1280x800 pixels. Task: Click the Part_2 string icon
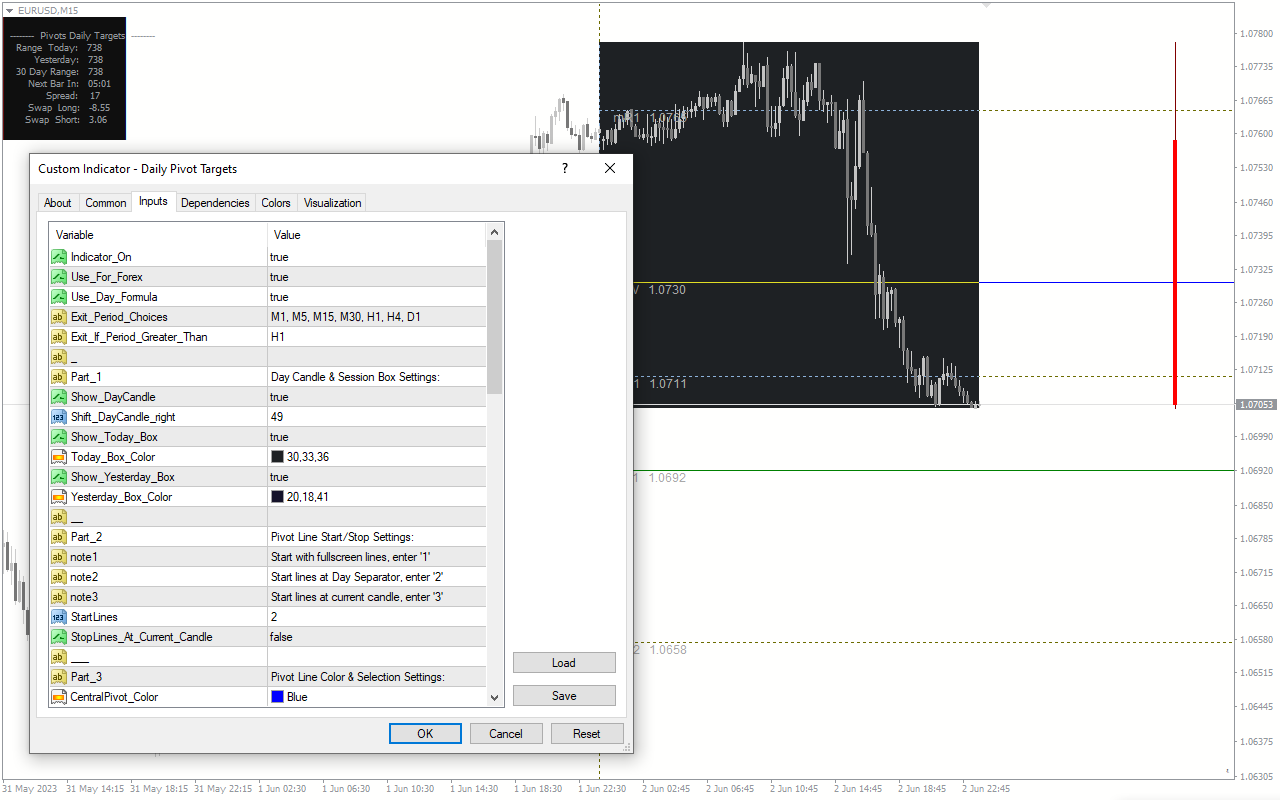pos(58,537)
